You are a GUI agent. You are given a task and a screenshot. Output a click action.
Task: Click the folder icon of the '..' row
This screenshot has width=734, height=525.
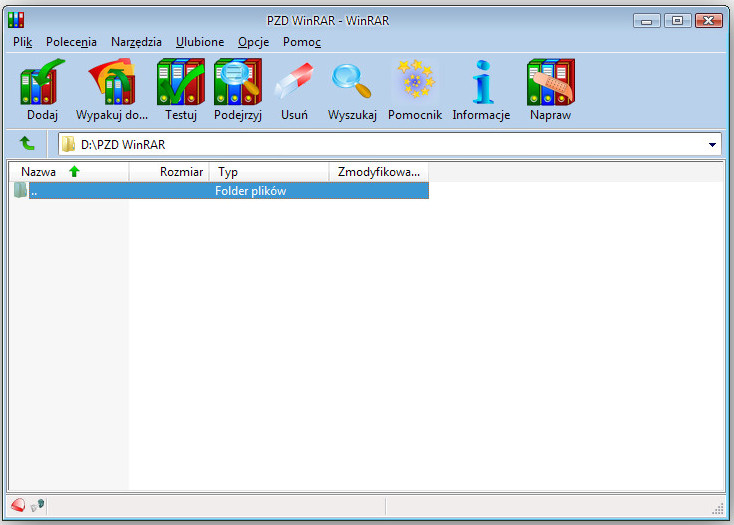click(x=20, y=190)
